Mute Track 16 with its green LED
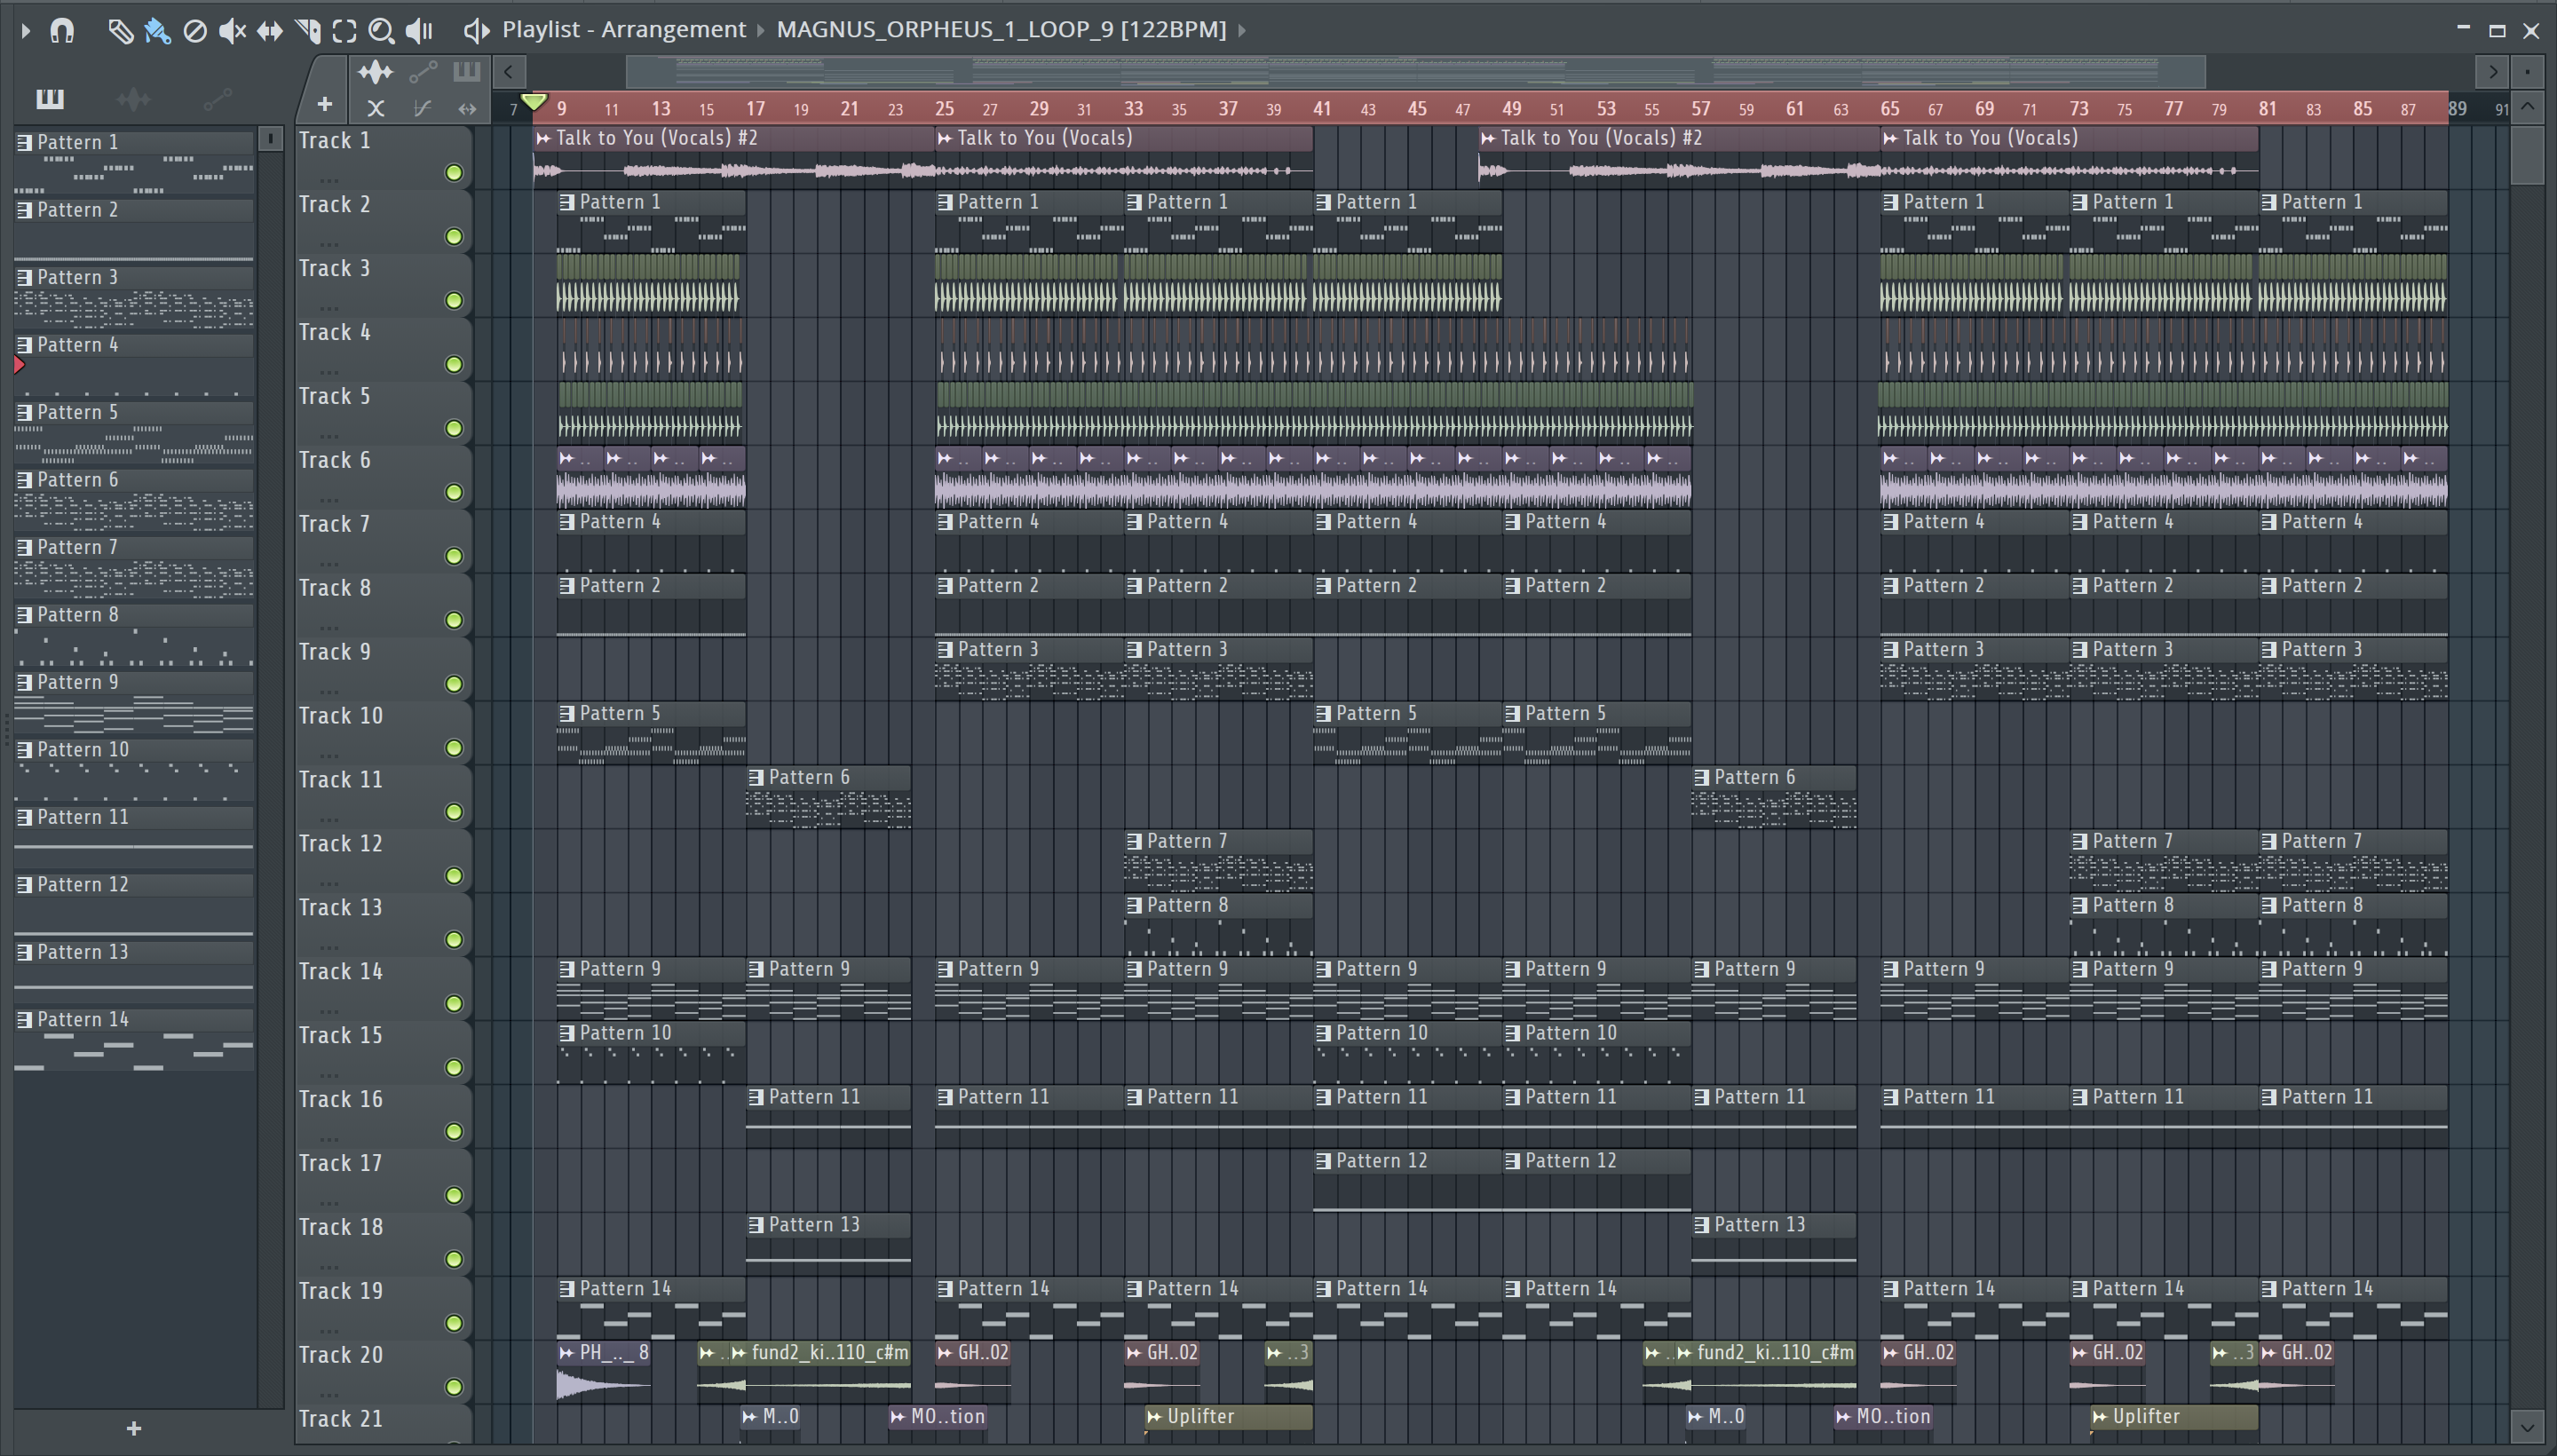Viewport: 2557px width, 1456px height. coord(453,1132)
